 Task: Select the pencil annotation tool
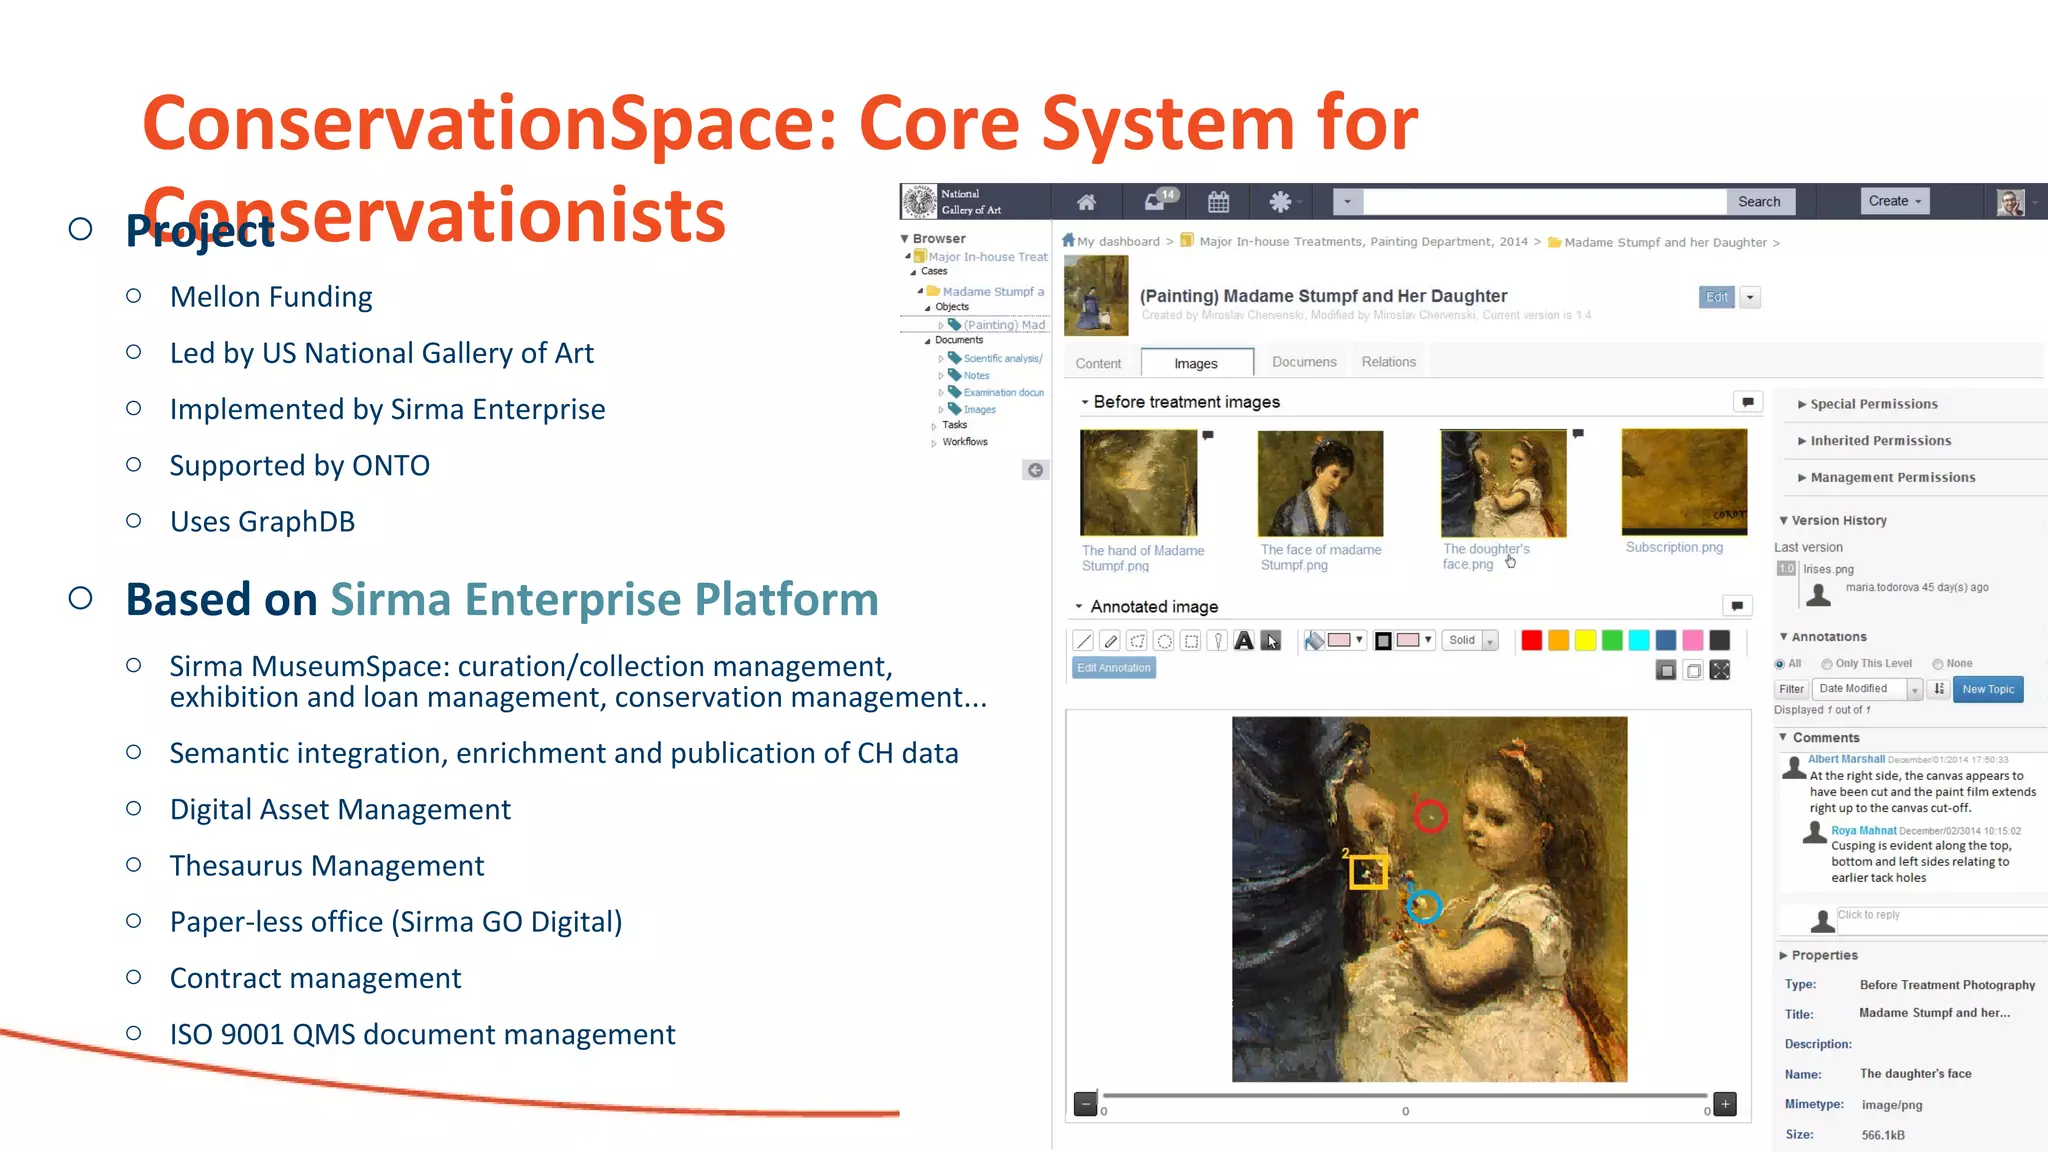pyautogui.click(x=1110, y=641)
